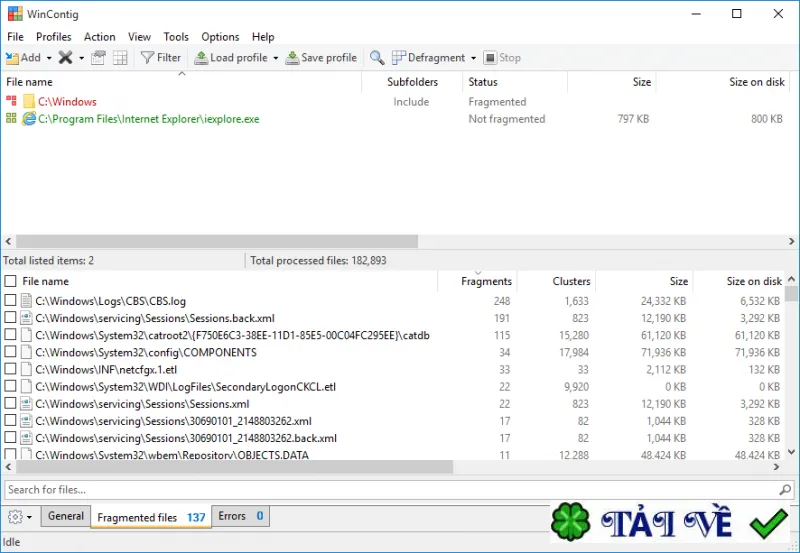The image size is (800, 553).
Task: Click the C:\Windows folder icon
Action: click(x=29, y=102)
